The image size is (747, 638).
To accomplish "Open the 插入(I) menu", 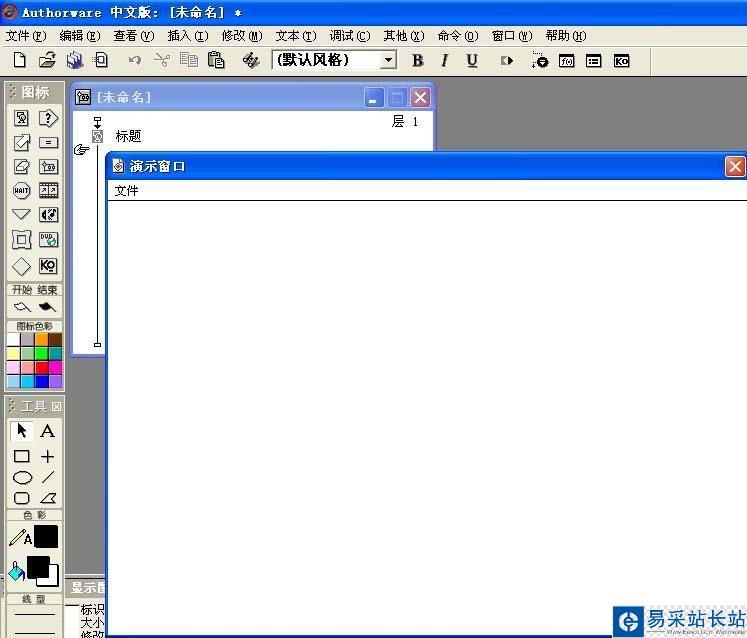I will pos(188,36).
